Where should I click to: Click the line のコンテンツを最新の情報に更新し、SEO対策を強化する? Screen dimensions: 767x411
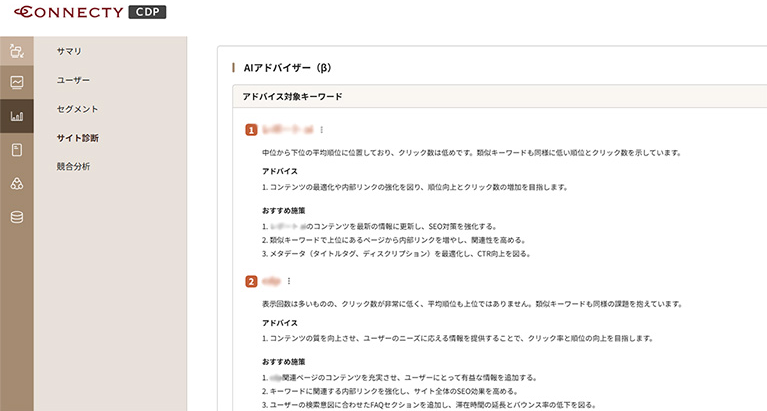(380, 227)
